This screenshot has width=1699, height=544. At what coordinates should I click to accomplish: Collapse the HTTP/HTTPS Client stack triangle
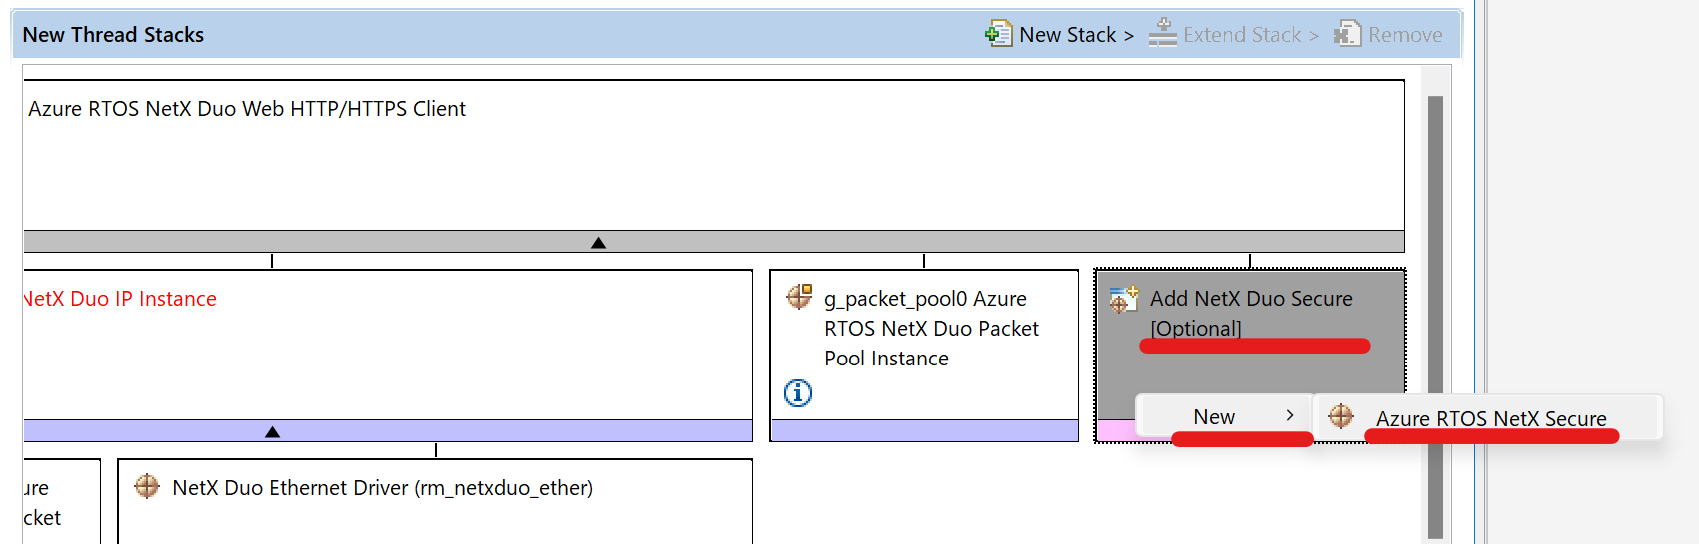tap(598, 243)
